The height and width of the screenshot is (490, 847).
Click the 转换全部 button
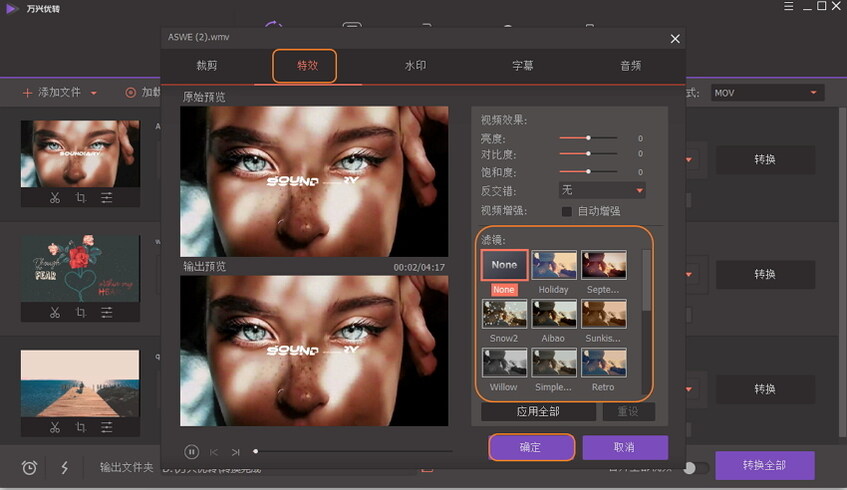click(765, 466)
